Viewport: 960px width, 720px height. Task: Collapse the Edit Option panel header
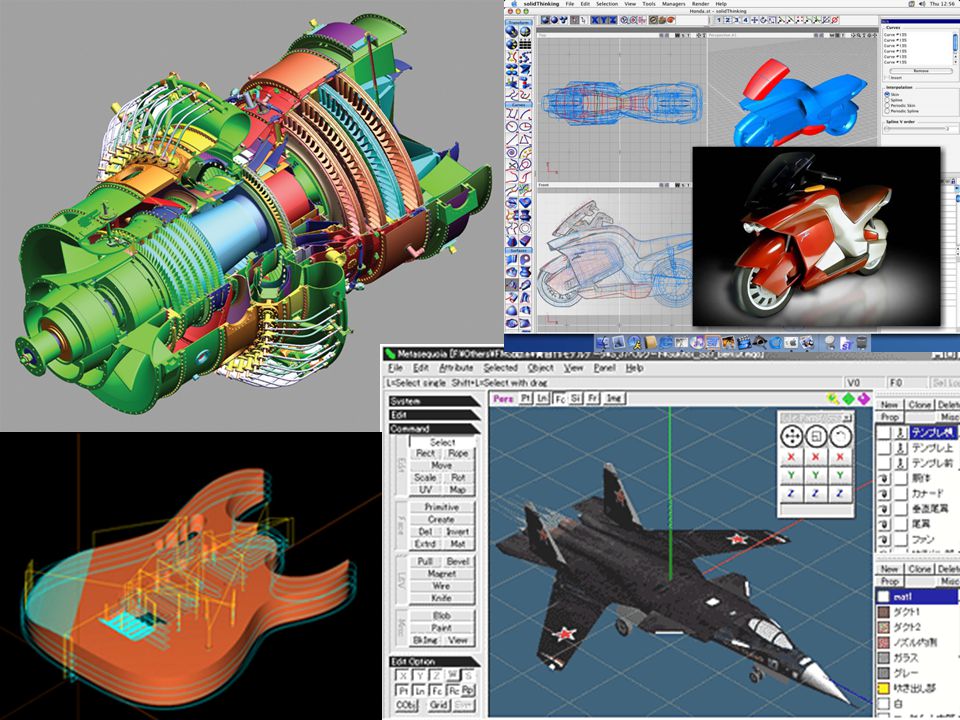tap(435, 662)
